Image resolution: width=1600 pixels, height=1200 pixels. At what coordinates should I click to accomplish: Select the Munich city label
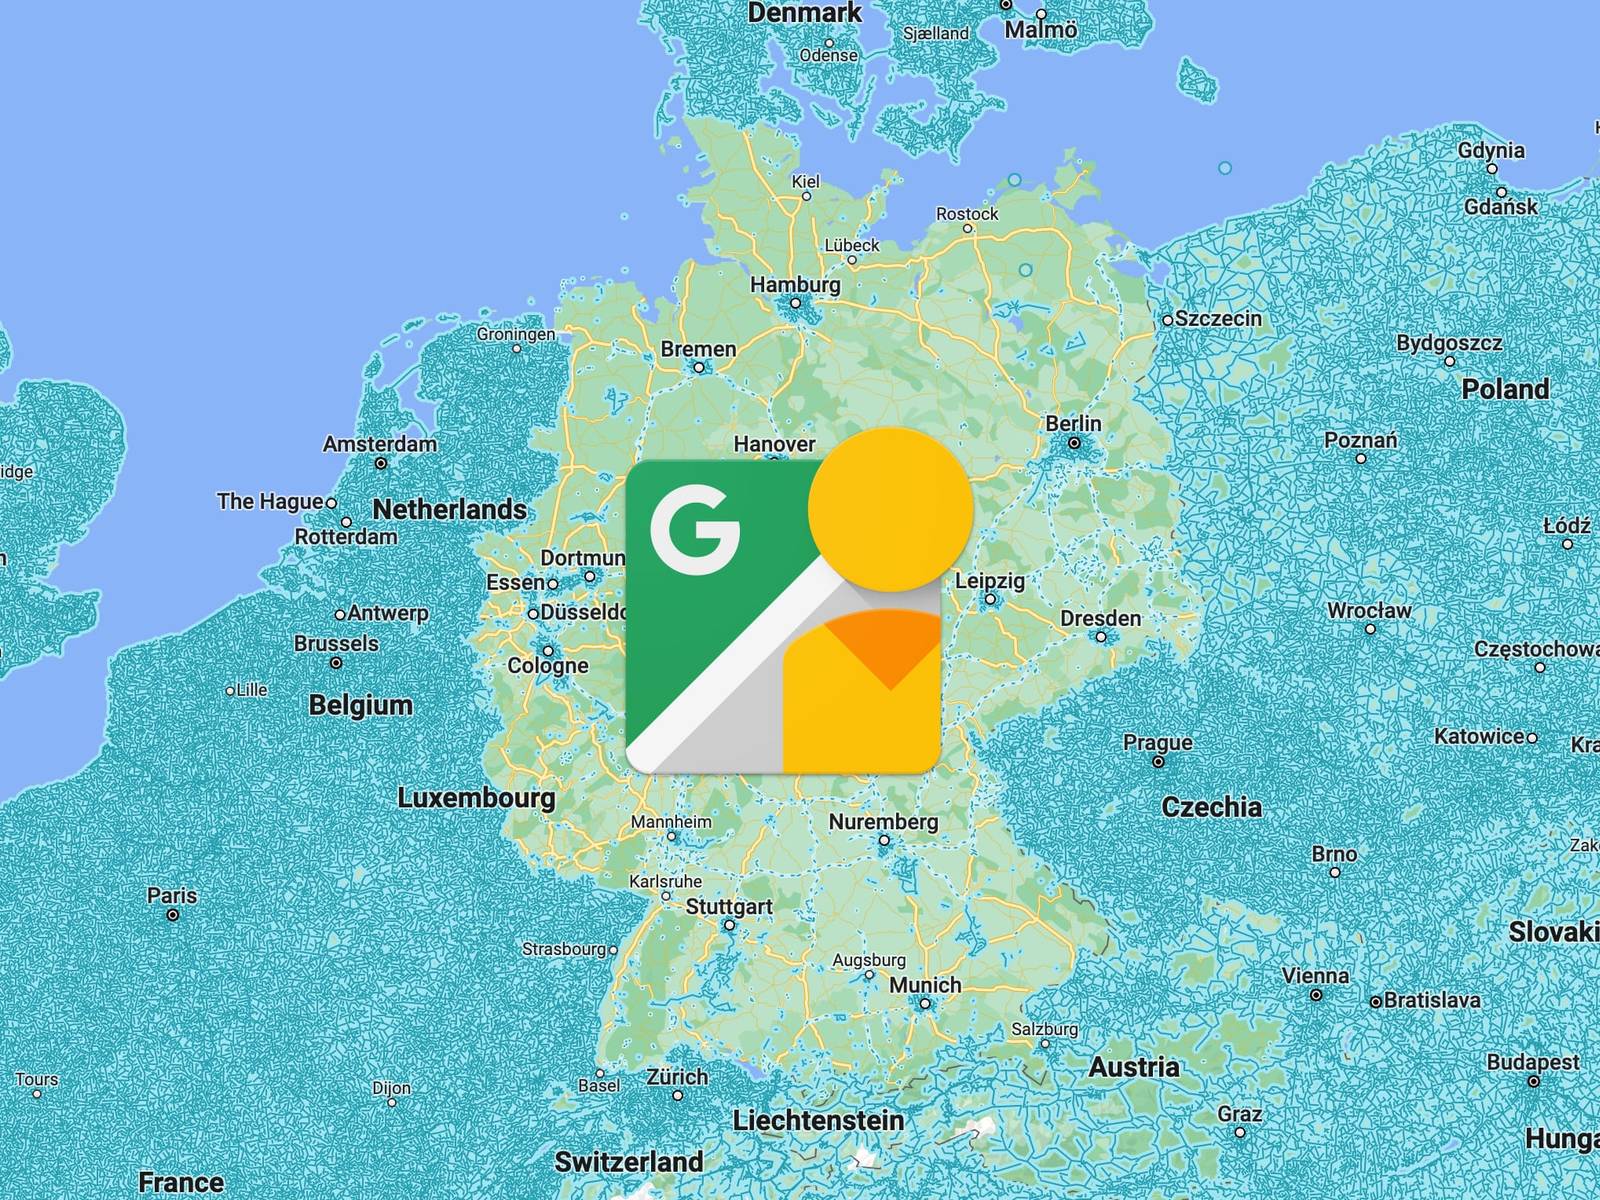(925, 985)
